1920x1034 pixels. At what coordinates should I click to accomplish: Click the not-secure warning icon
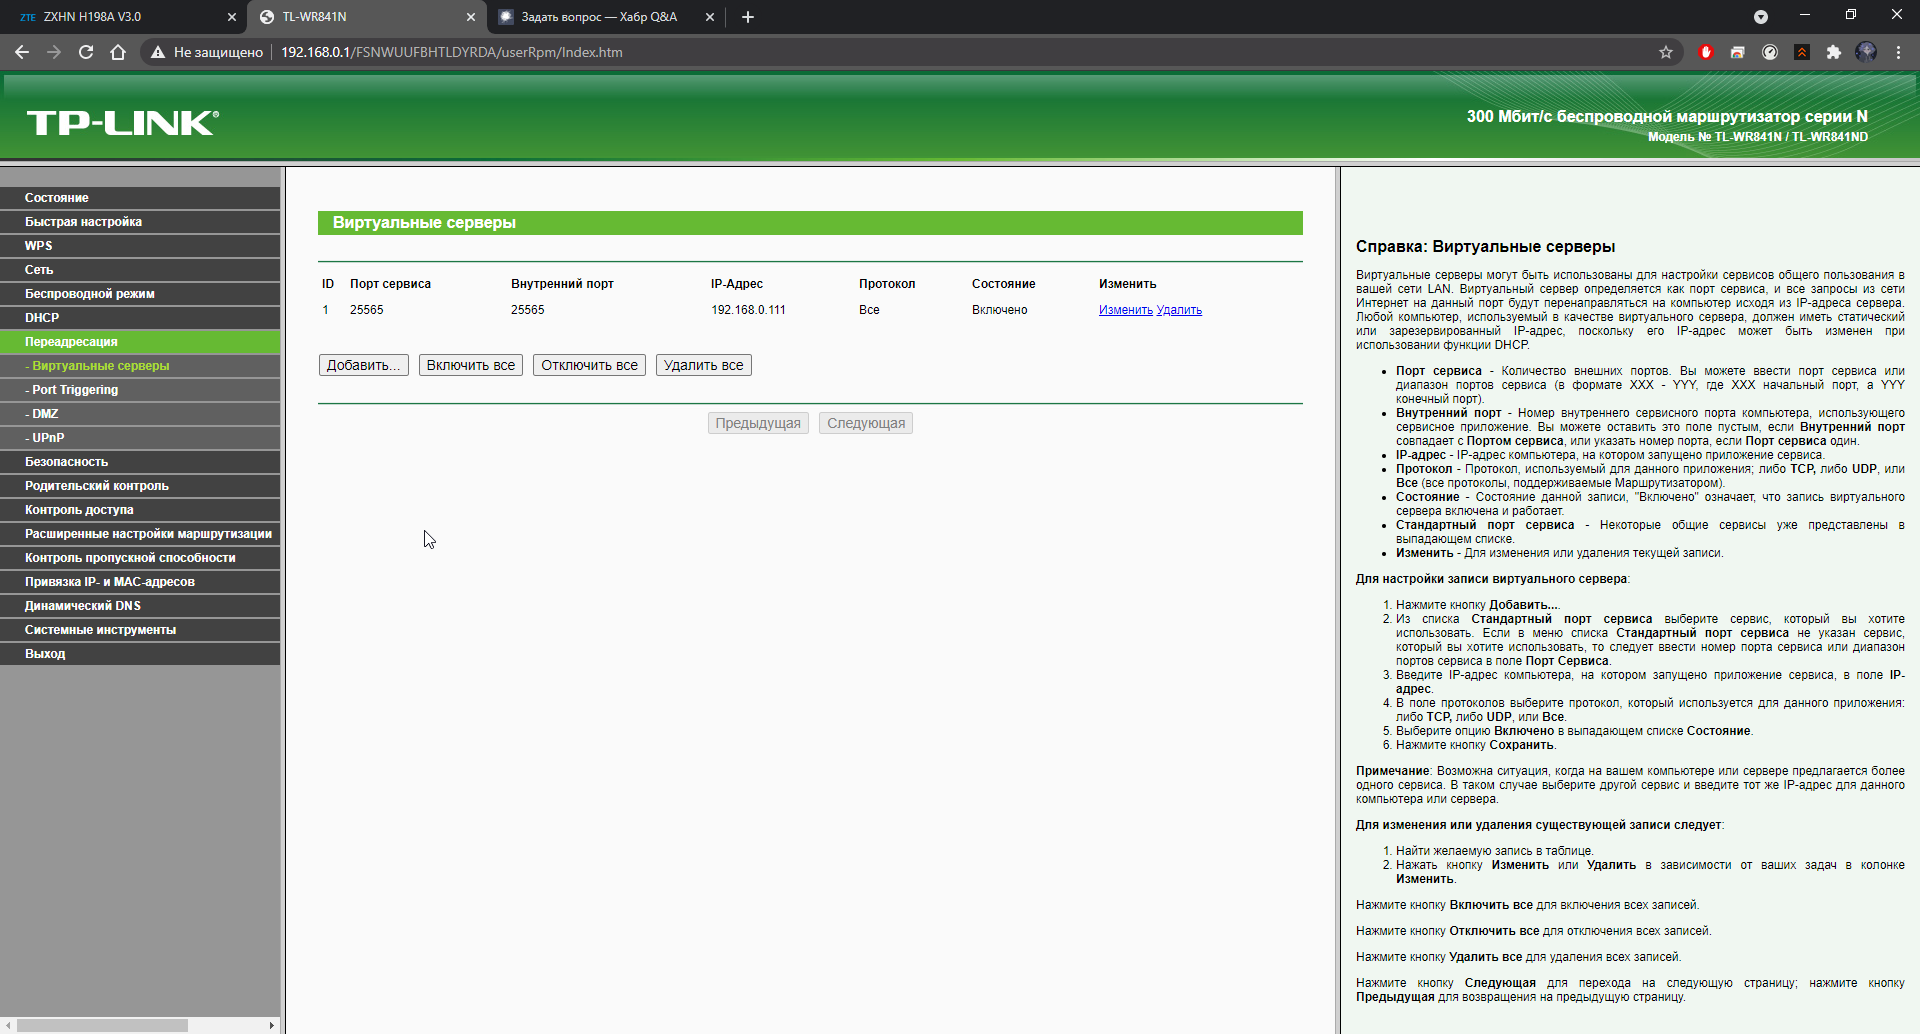157,52
